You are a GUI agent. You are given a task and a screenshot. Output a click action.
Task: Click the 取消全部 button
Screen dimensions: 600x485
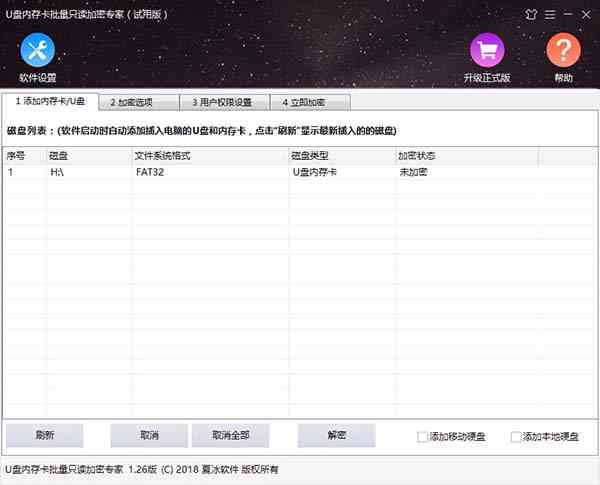pyautogui.click(x=230, y=435)
